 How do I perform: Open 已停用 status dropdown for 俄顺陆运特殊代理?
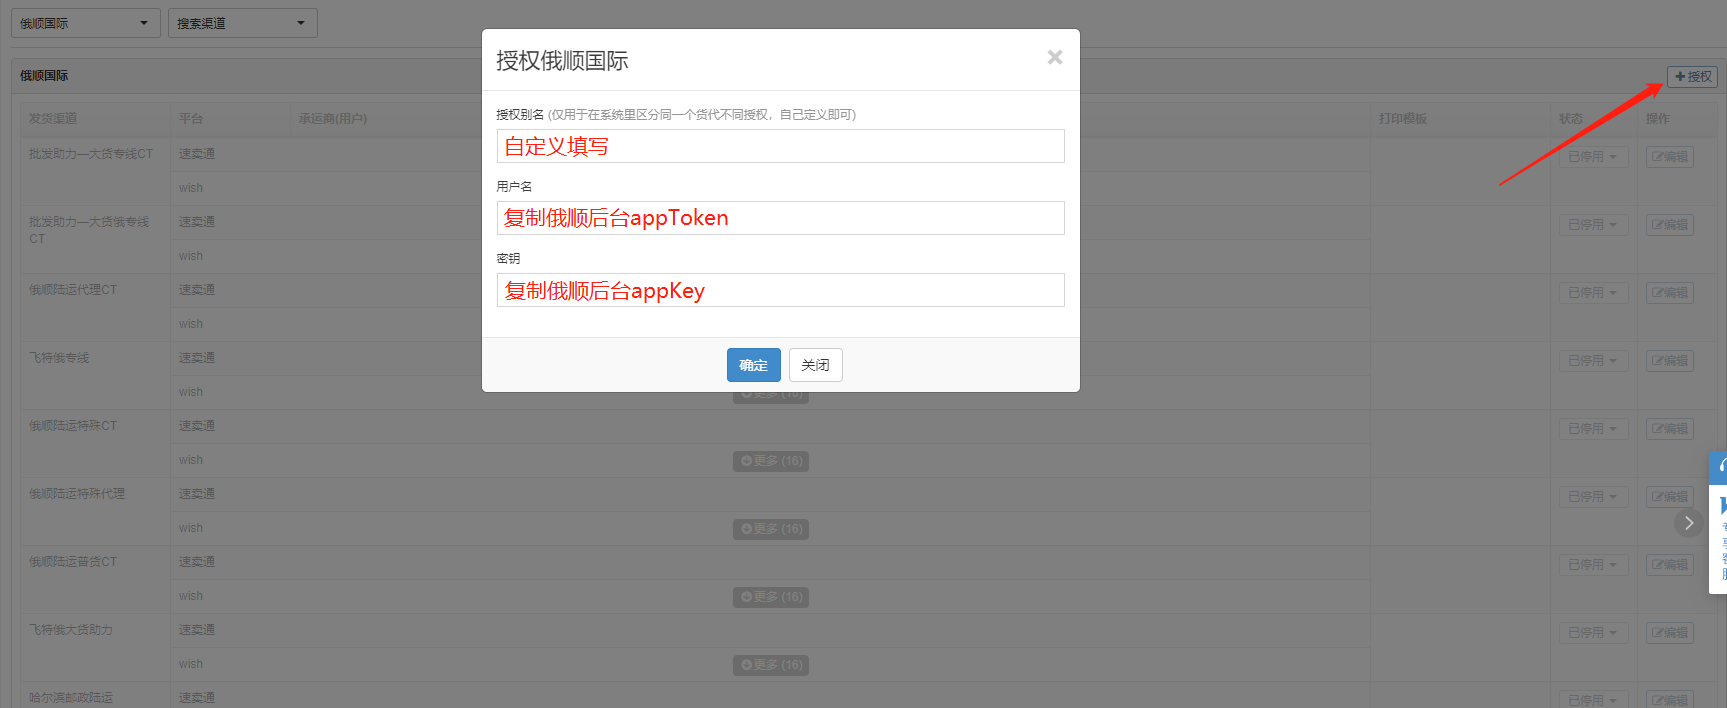(1592, 497)
